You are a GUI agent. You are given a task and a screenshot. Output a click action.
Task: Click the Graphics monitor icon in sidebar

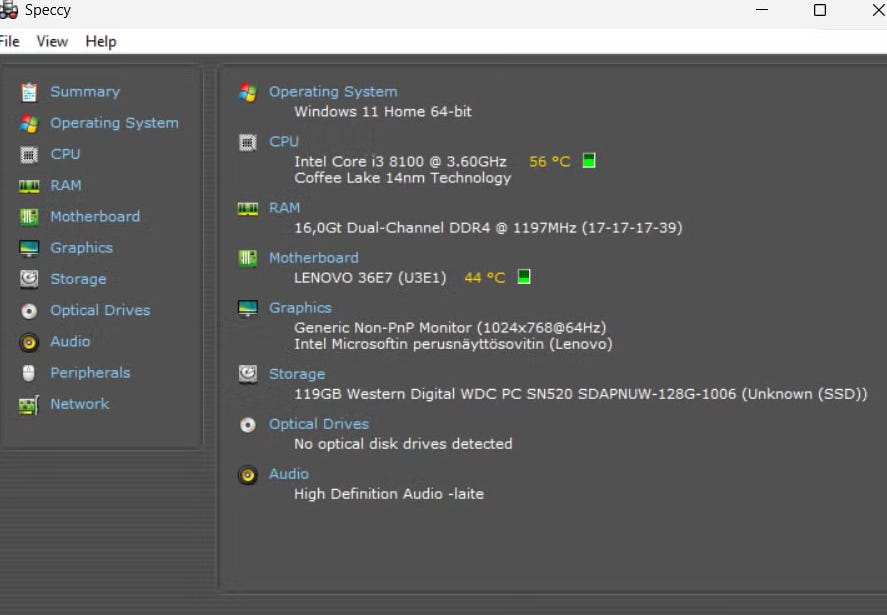pyautogui.click(x=29, y=248)
